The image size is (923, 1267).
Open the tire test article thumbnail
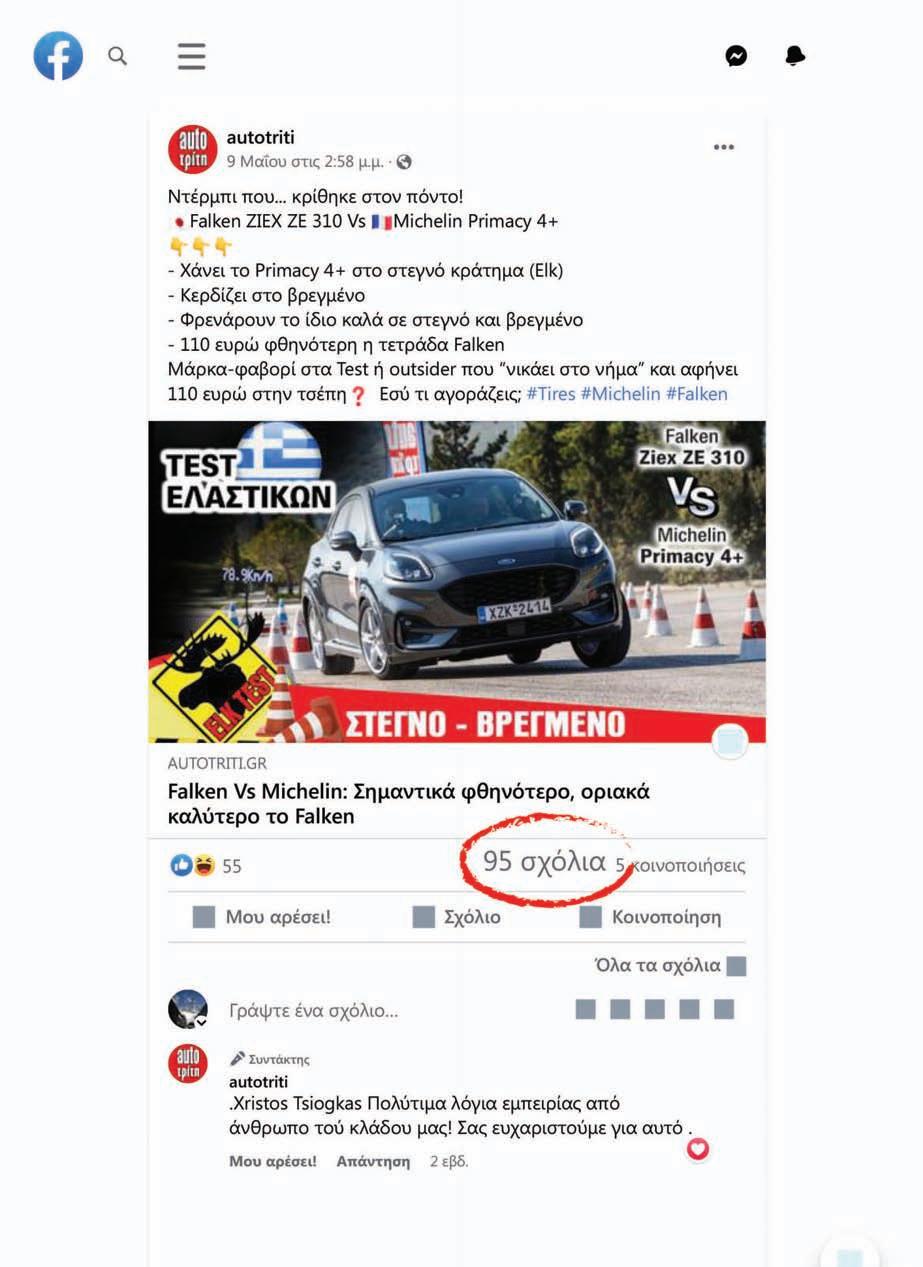tap(457, 582)
